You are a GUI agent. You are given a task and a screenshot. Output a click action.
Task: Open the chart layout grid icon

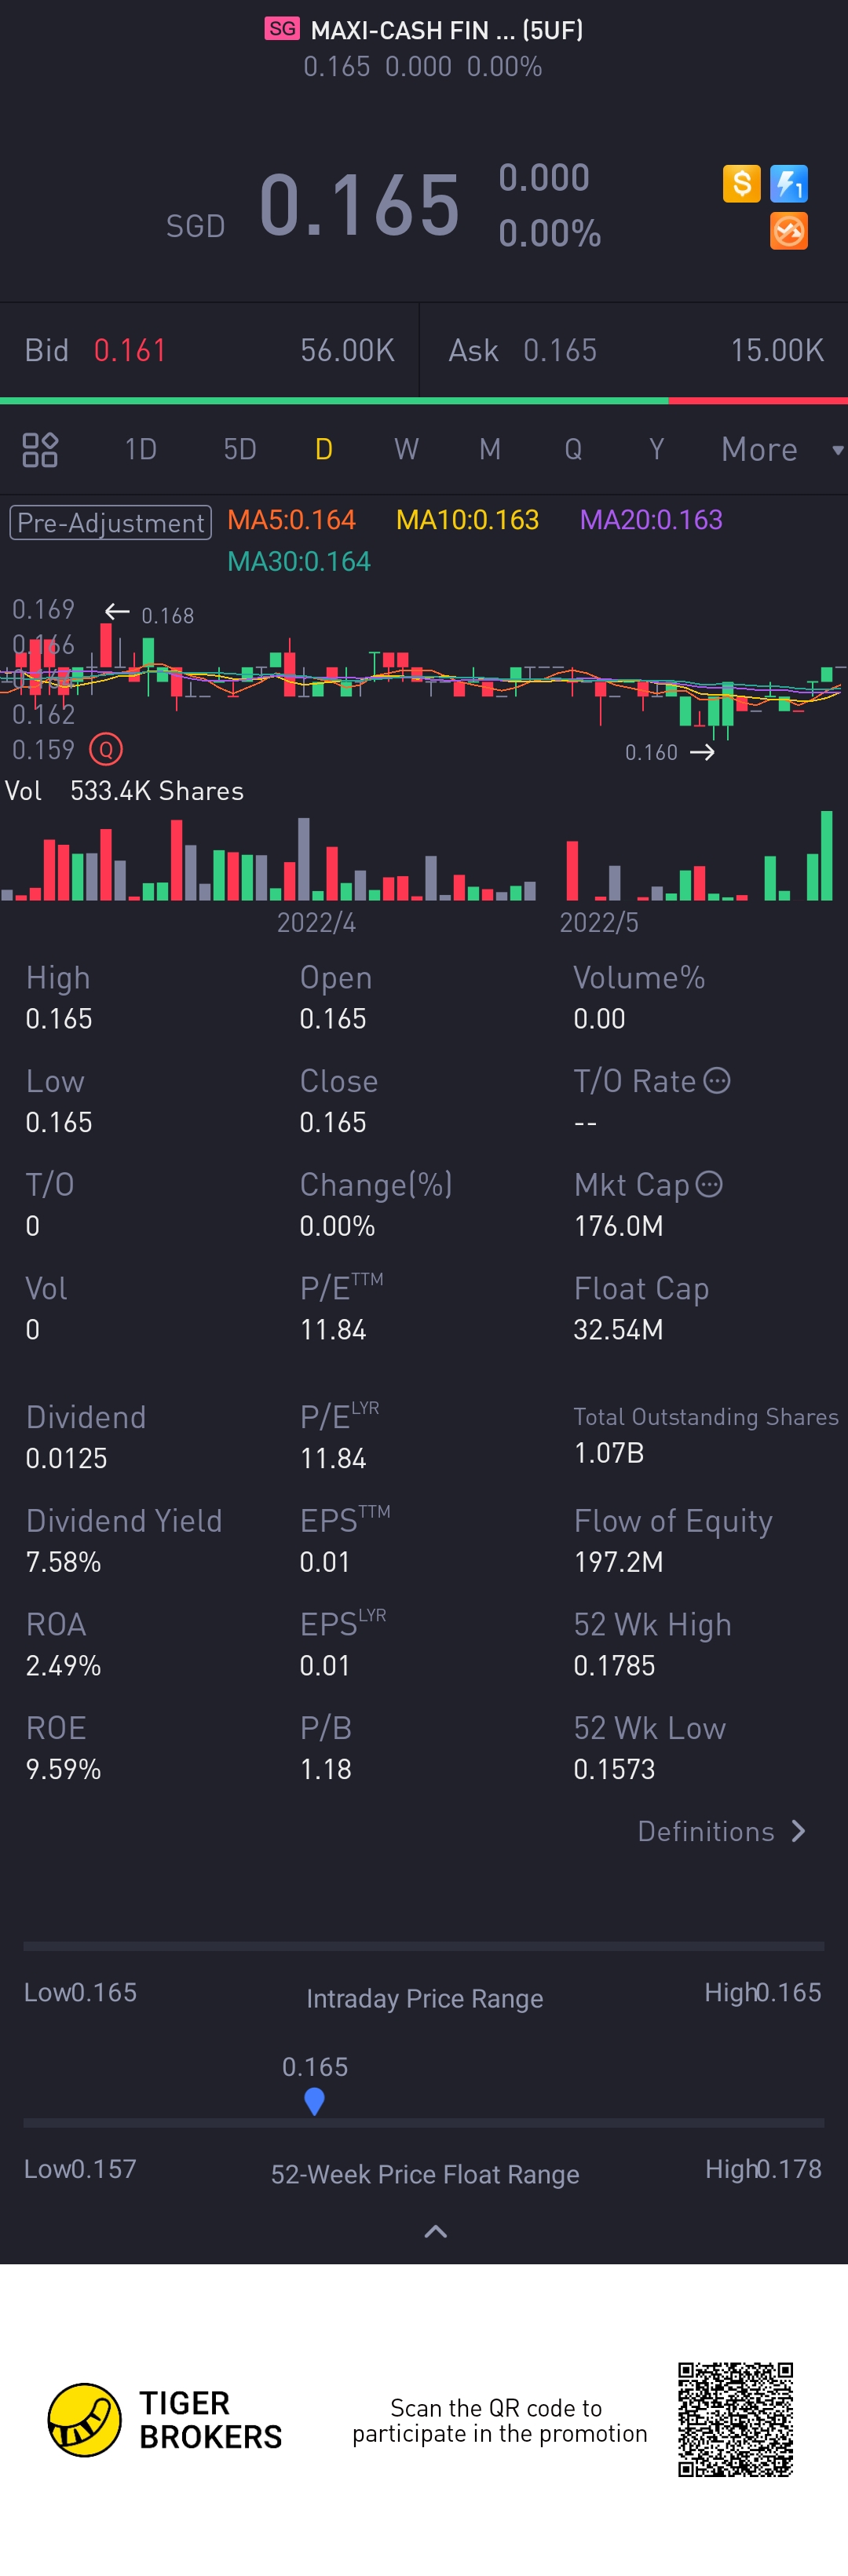(40, 450)
